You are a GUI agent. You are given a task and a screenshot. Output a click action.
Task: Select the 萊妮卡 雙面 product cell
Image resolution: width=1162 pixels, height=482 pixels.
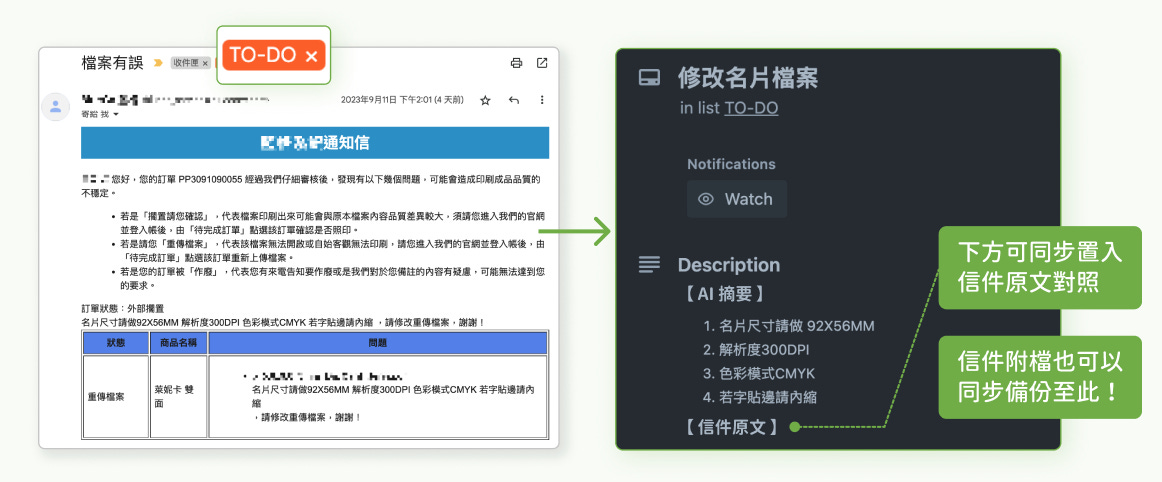(178, 397)
